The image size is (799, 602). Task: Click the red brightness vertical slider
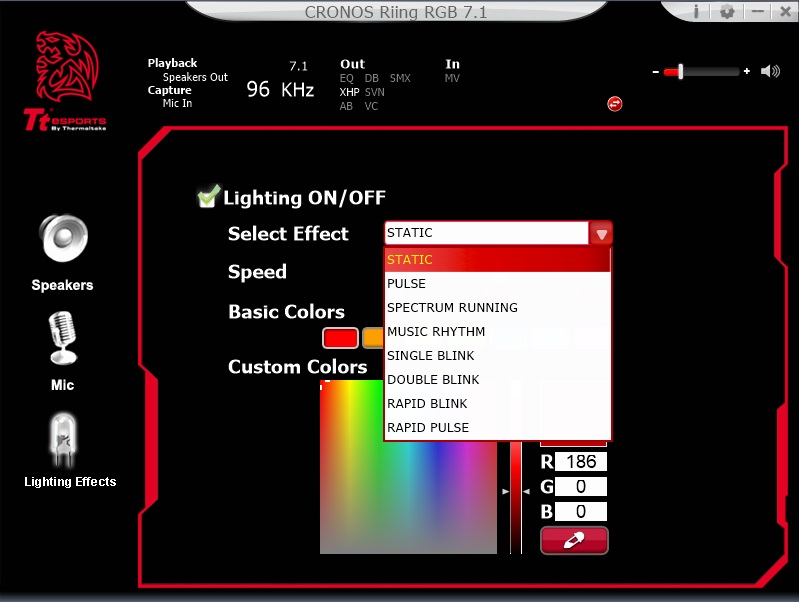[x=516, y=498]
